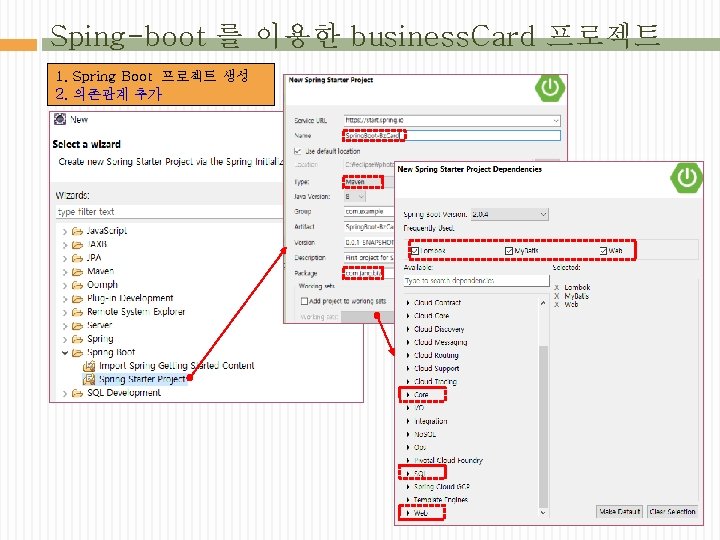Click the type filter text field
The width and height of the screenshot is (720, 540).
coord(169,212)
